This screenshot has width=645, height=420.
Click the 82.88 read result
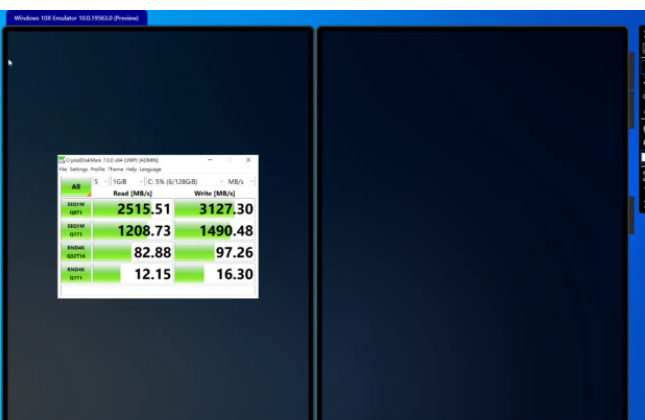coord(132,252)
